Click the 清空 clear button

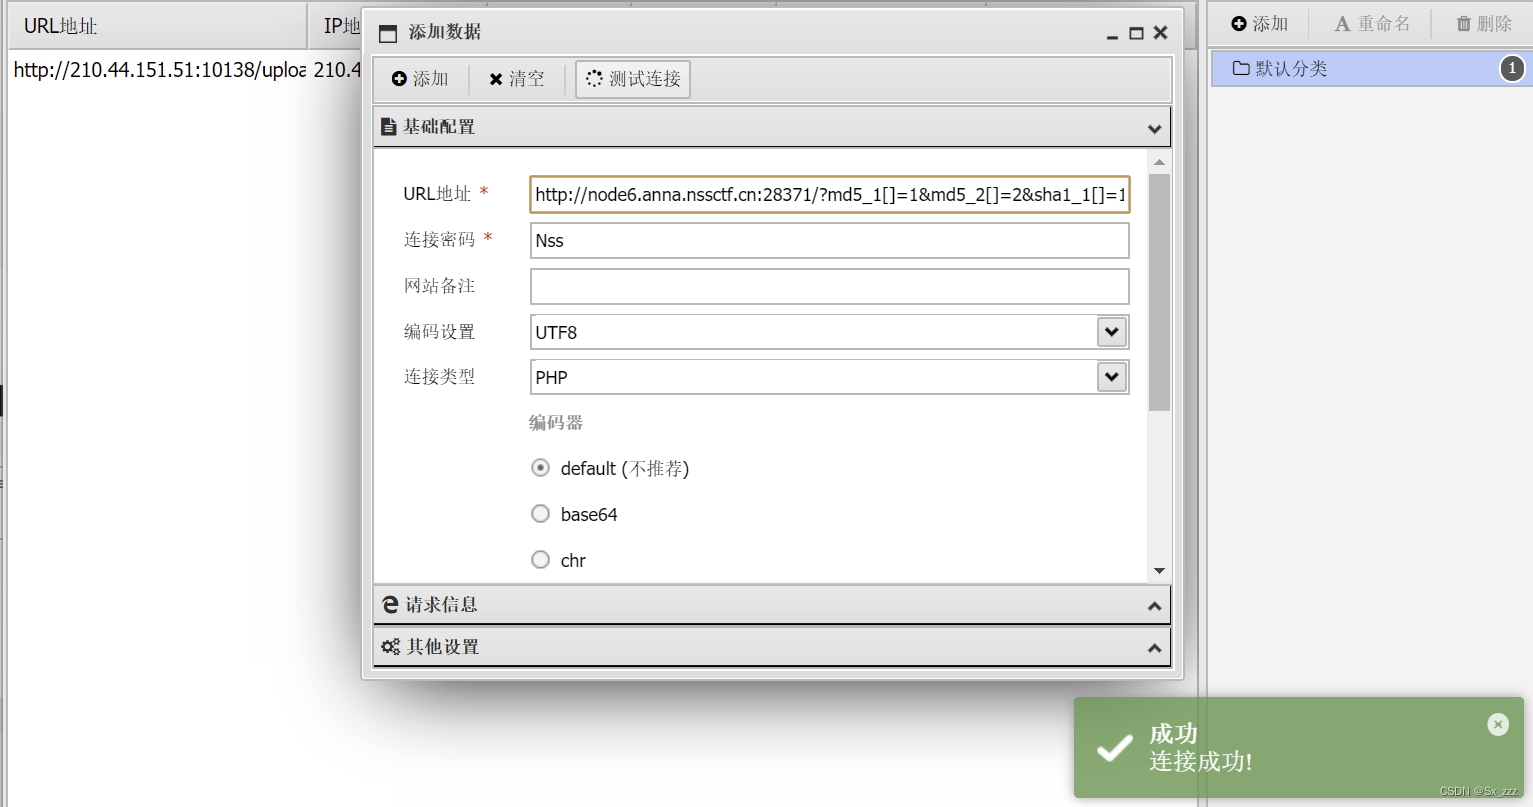click(517, 79)
